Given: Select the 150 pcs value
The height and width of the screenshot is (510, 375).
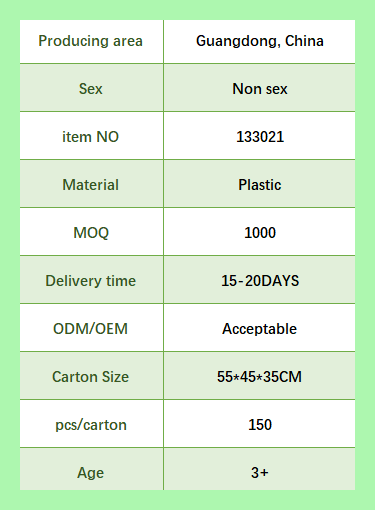Looking at the screenshot, I should pyautogui.click(x=260, y=425).
